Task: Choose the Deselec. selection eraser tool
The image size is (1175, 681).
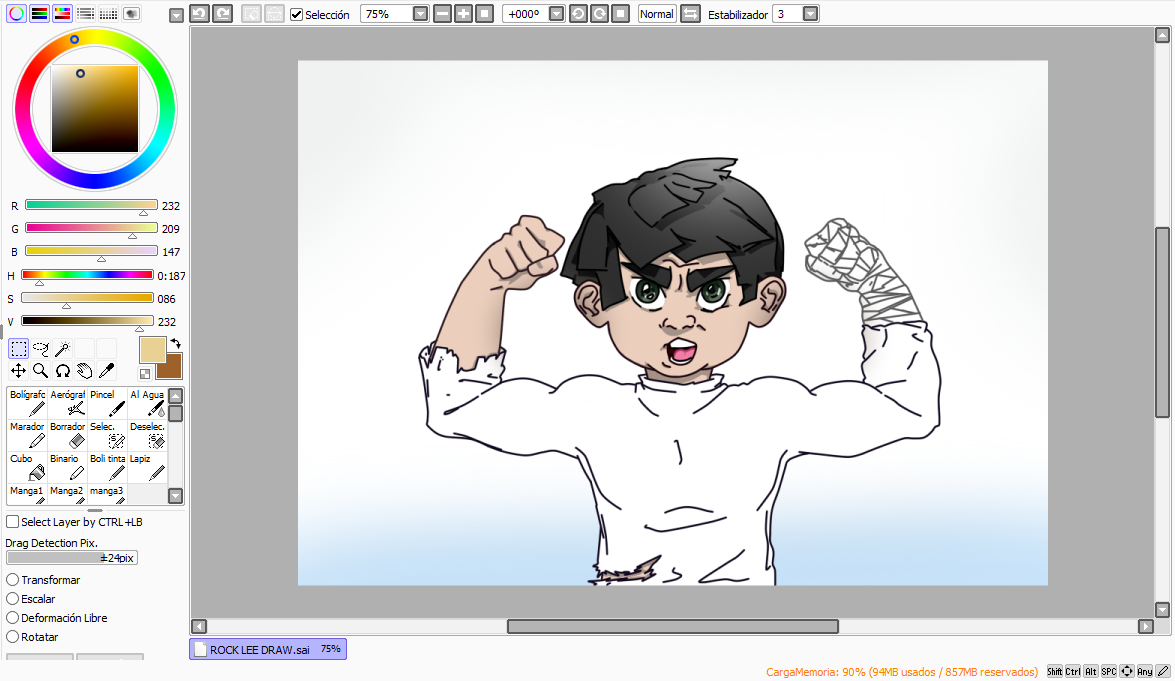Action: tap(147, 435)
